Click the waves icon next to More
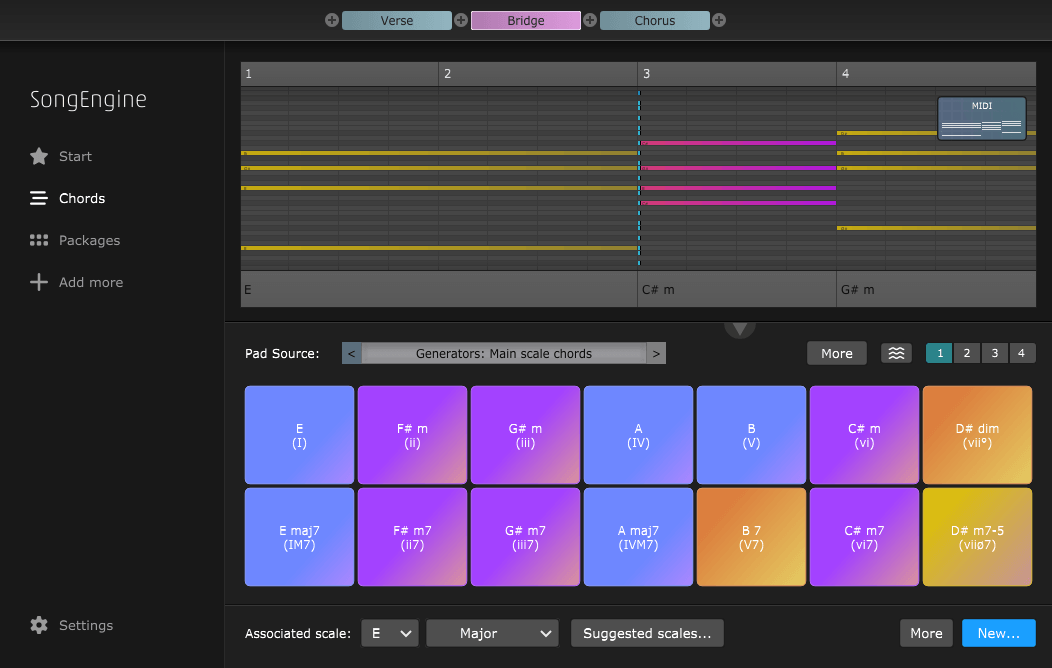 [x=896, y=353]
